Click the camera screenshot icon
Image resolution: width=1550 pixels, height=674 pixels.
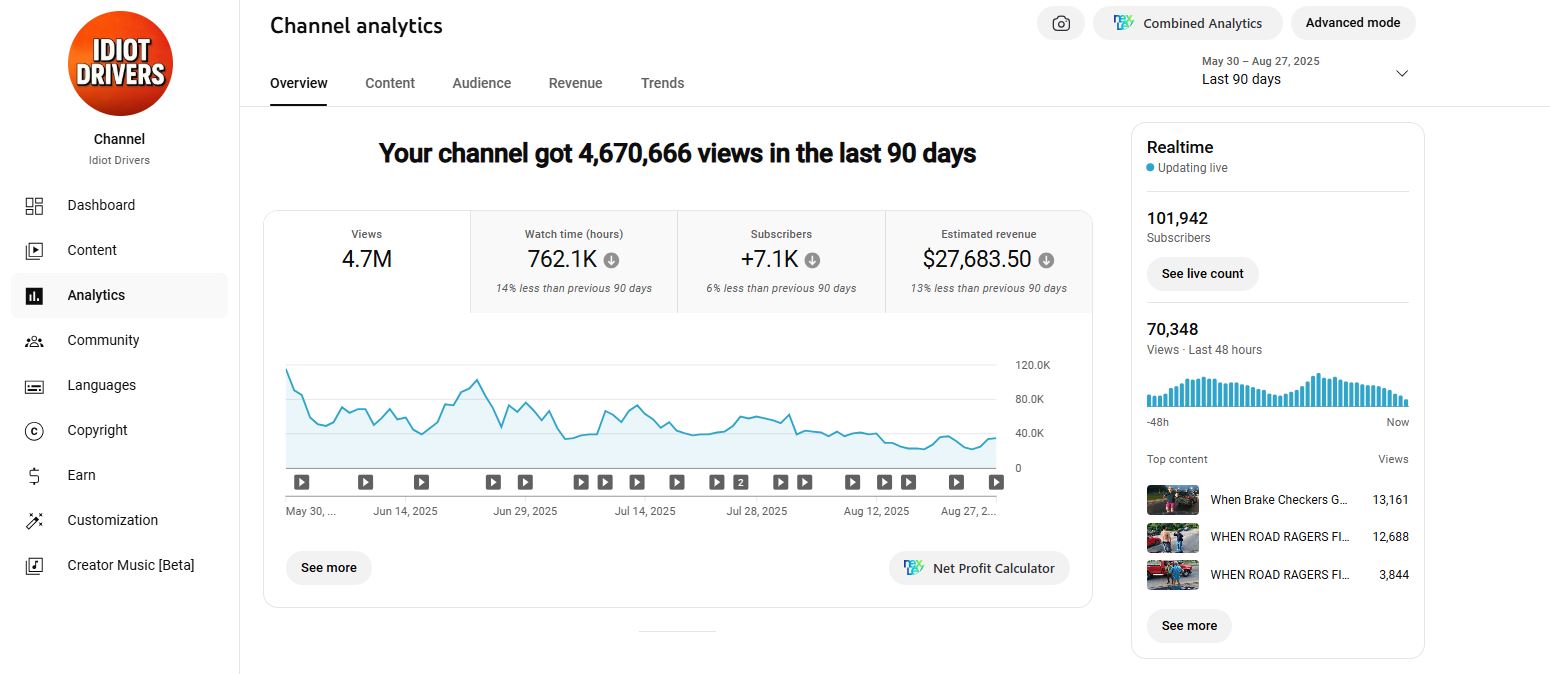pyautogui.click(x=1061, y=23)
